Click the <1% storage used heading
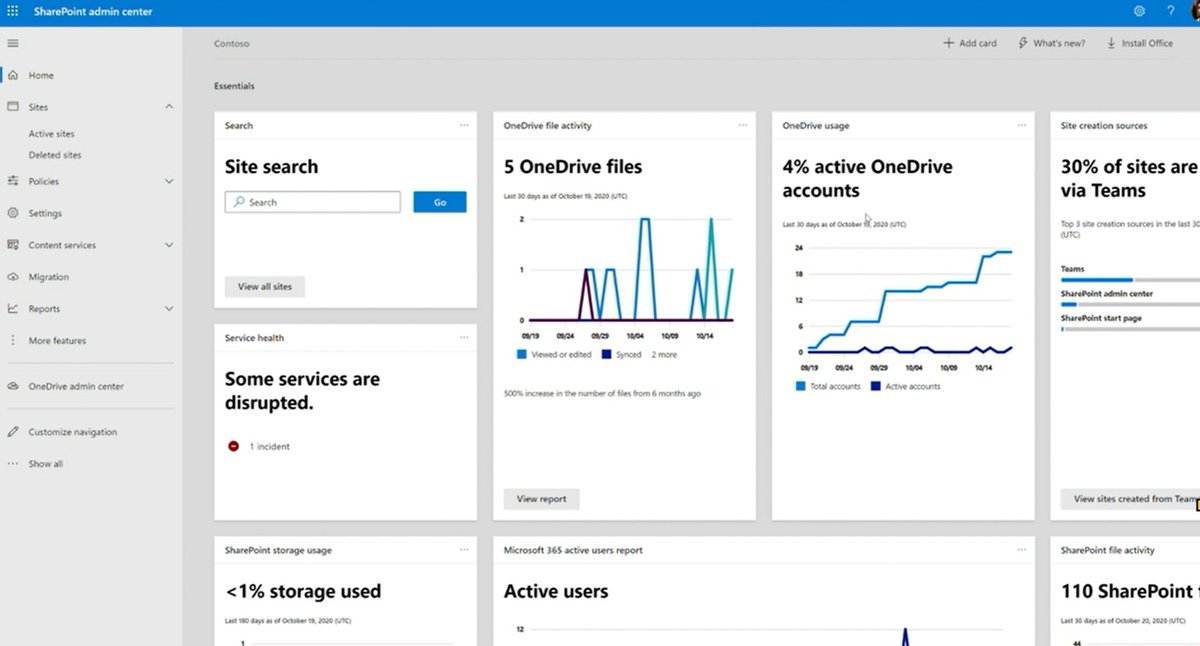The width and height of the screenshot is (1200, 646). pyautogui.click(x=303, y=591)
